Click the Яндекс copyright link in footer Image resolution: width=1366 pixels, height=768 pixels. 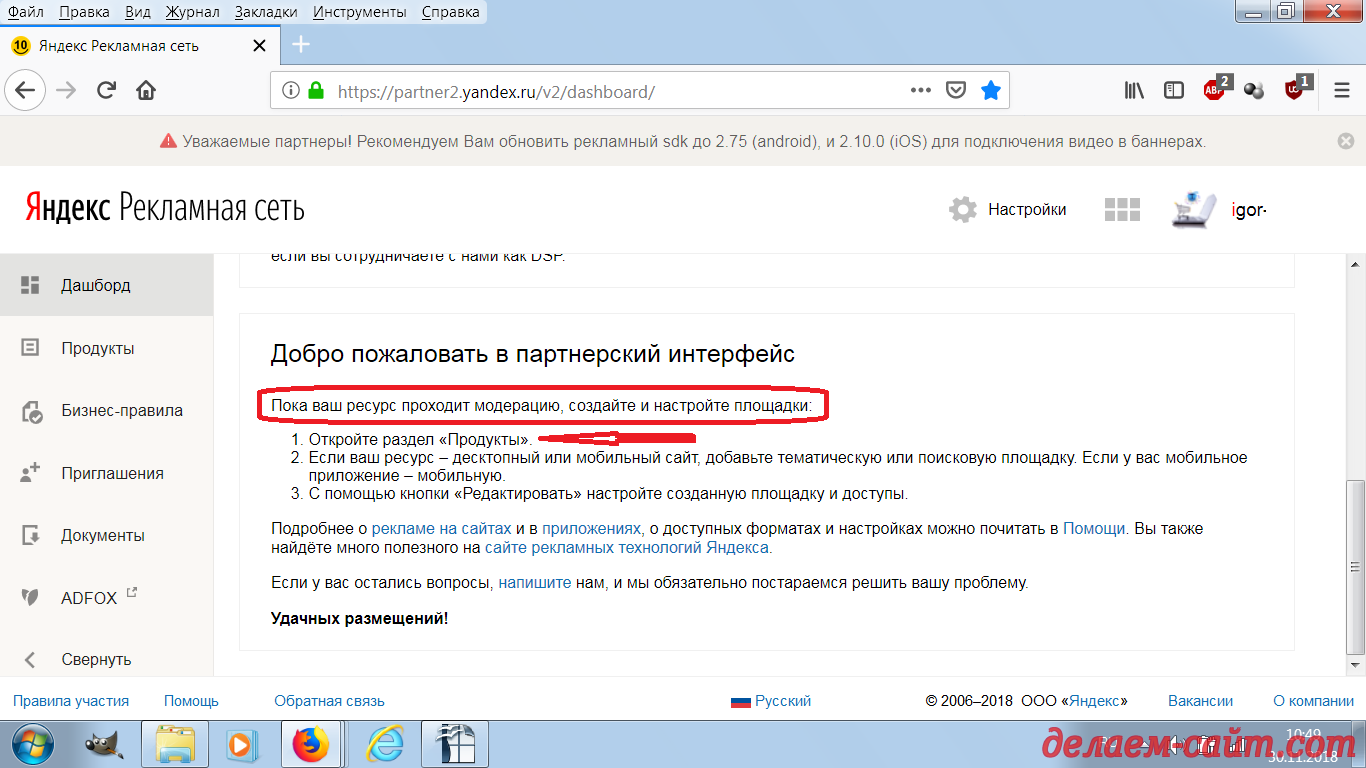click(x=1094, y=701)
